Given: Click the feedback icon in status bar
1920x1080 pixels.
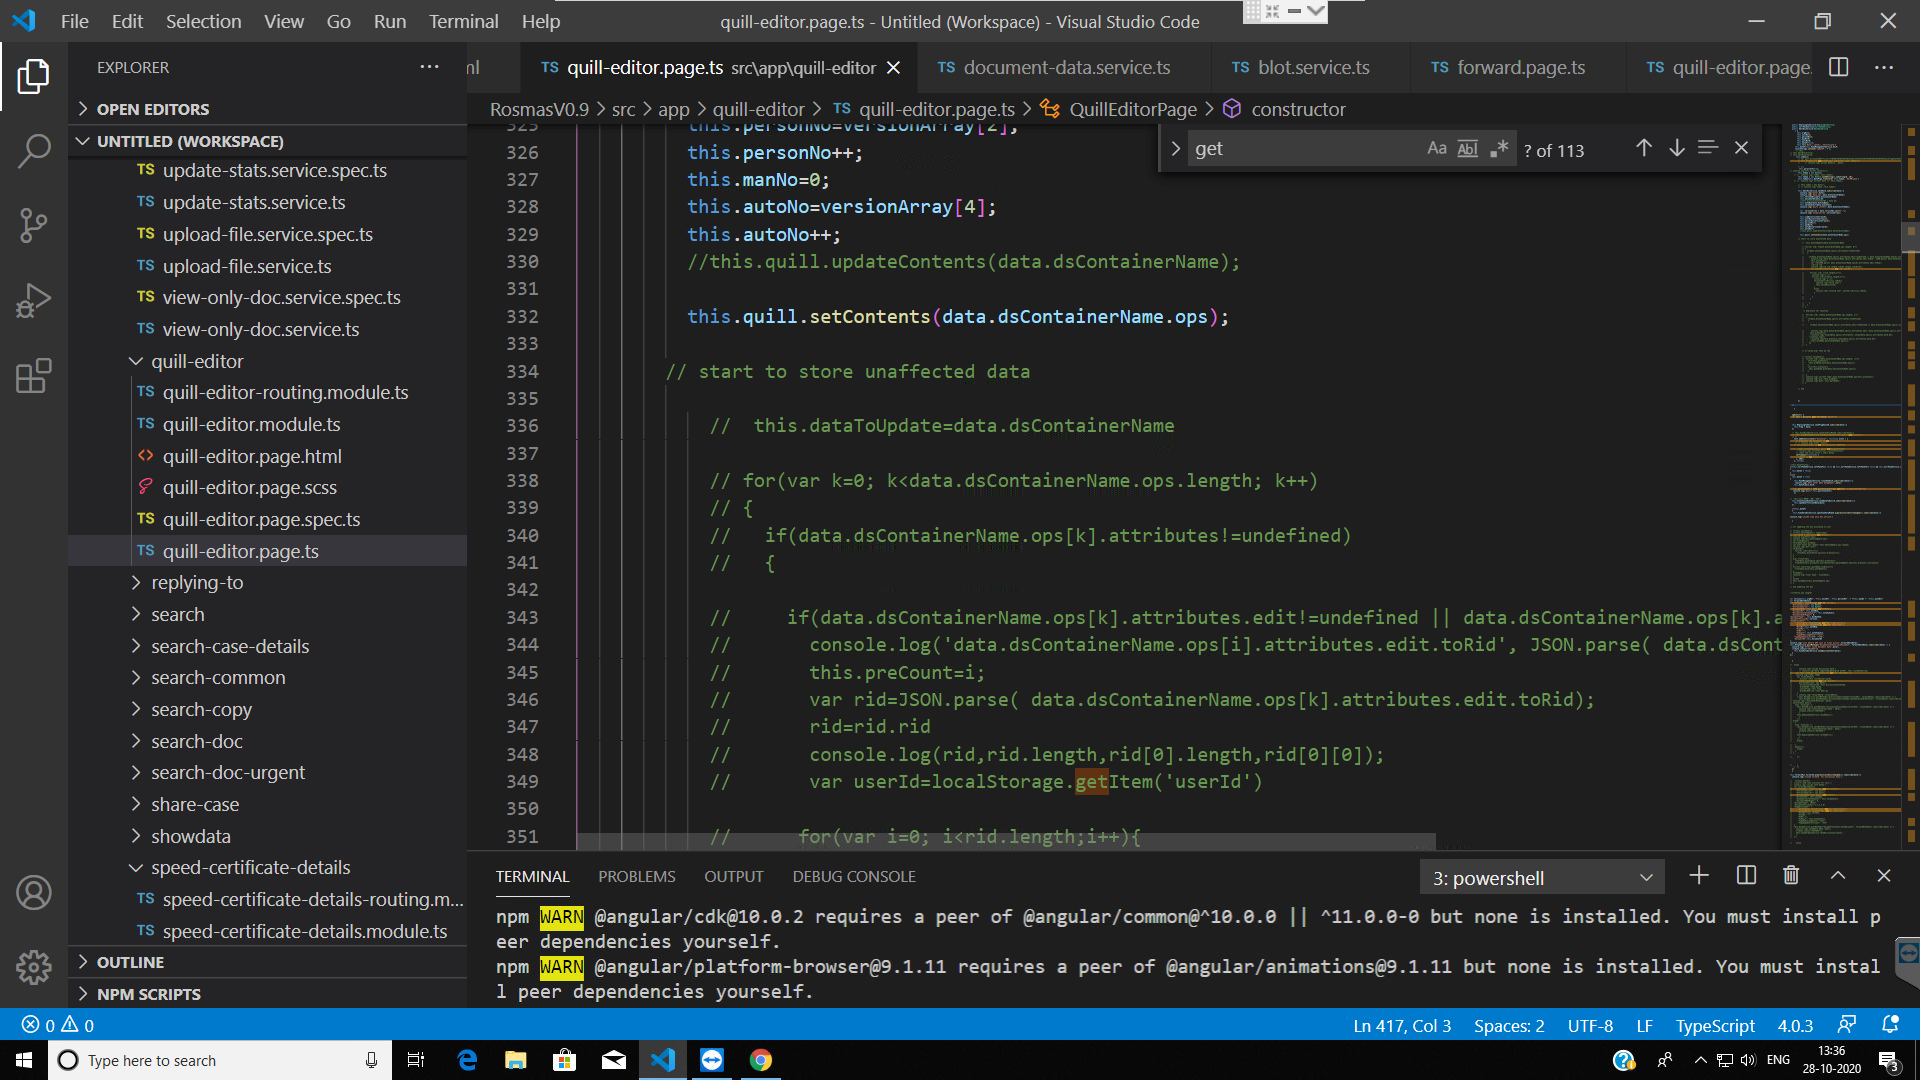Looking at the screenshot, I should [1847, 1025].
